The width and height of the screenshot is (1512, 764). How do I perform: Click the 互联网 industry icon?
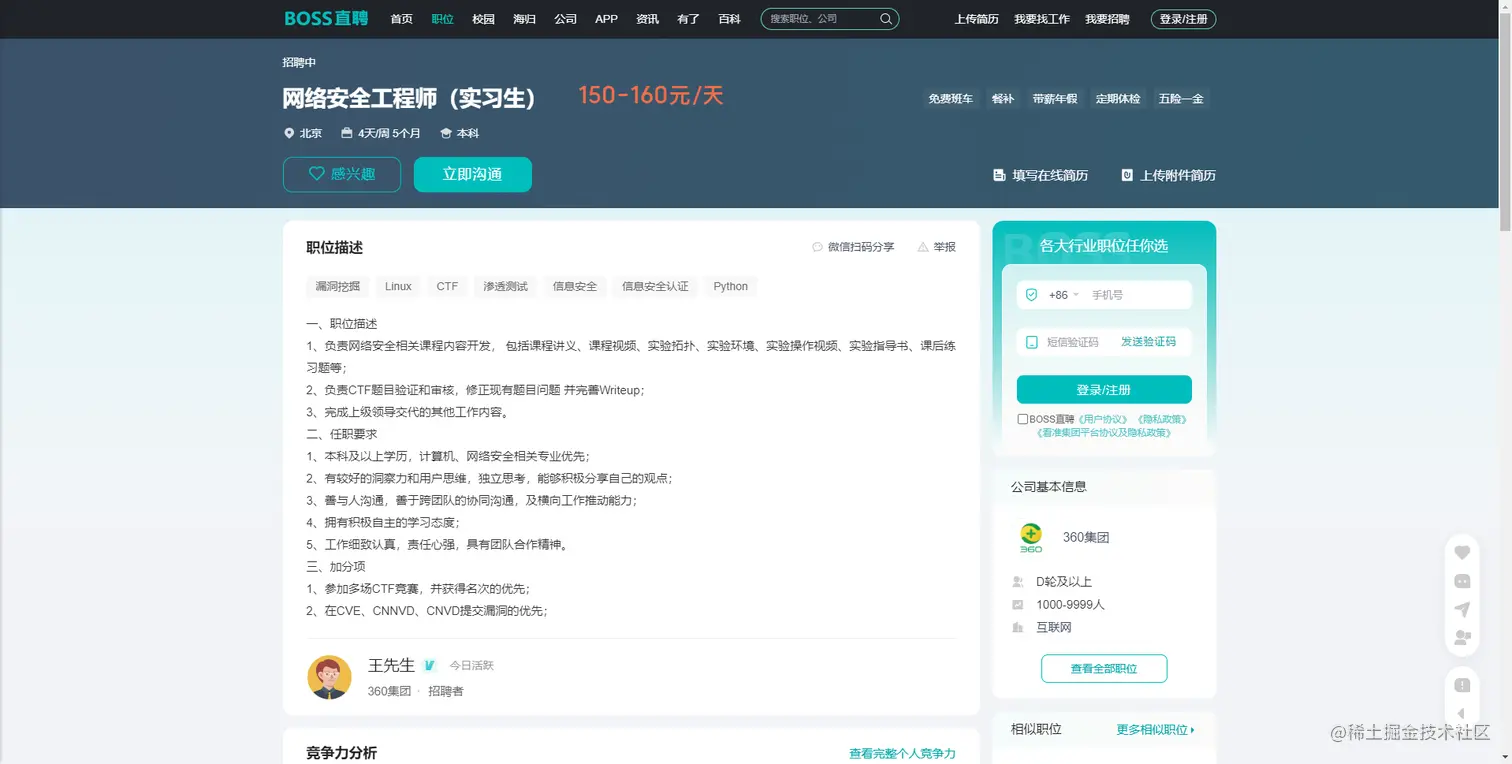coord(1018,628)
